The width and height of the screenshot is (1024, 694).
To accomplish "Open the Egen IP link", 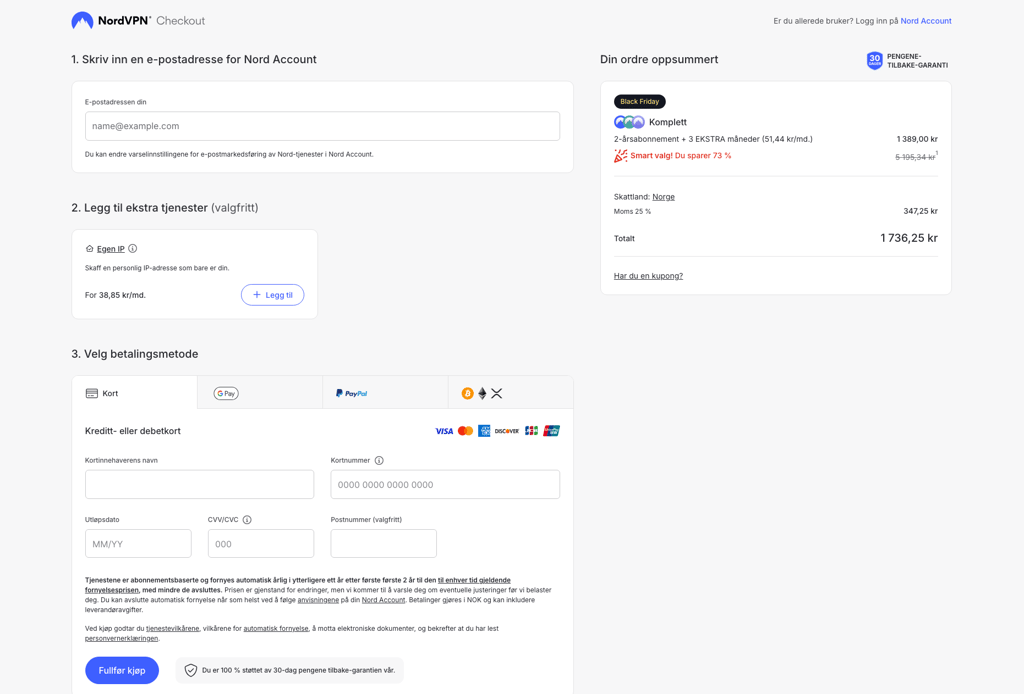I will click(x=110, y=249).
